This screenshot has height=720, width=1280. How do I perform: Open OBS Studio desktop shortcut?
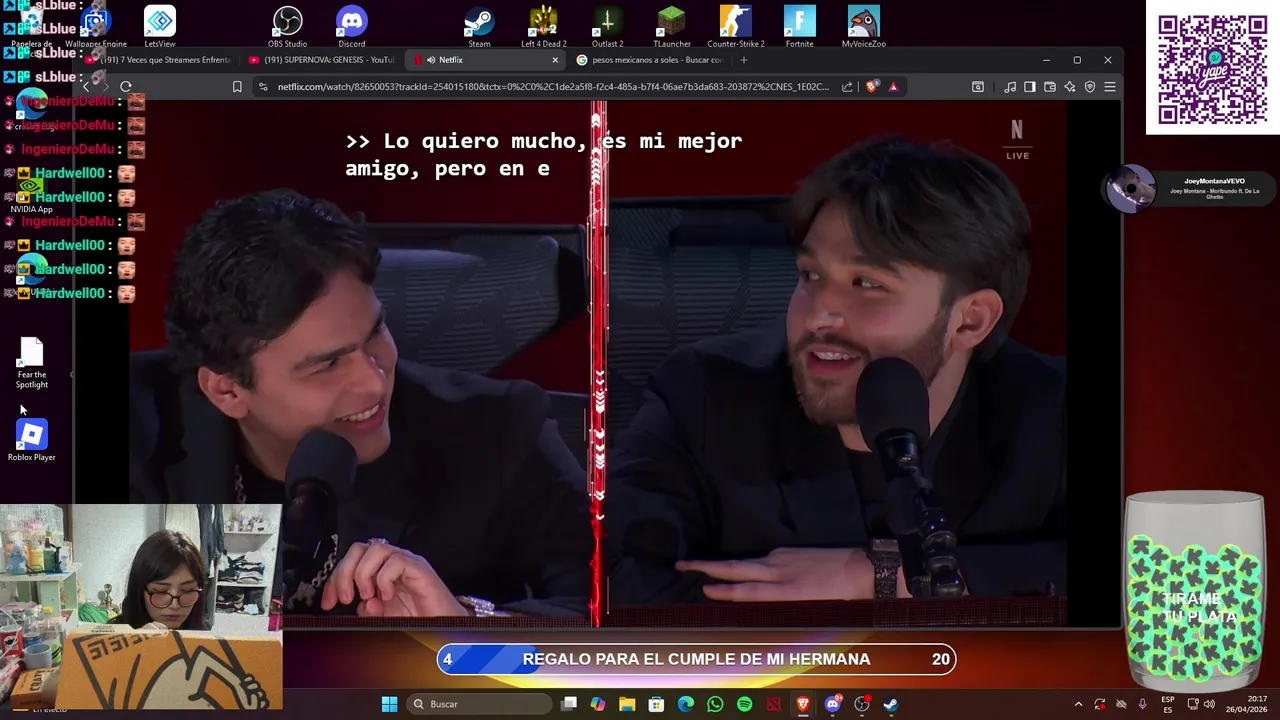click(287, 27)
